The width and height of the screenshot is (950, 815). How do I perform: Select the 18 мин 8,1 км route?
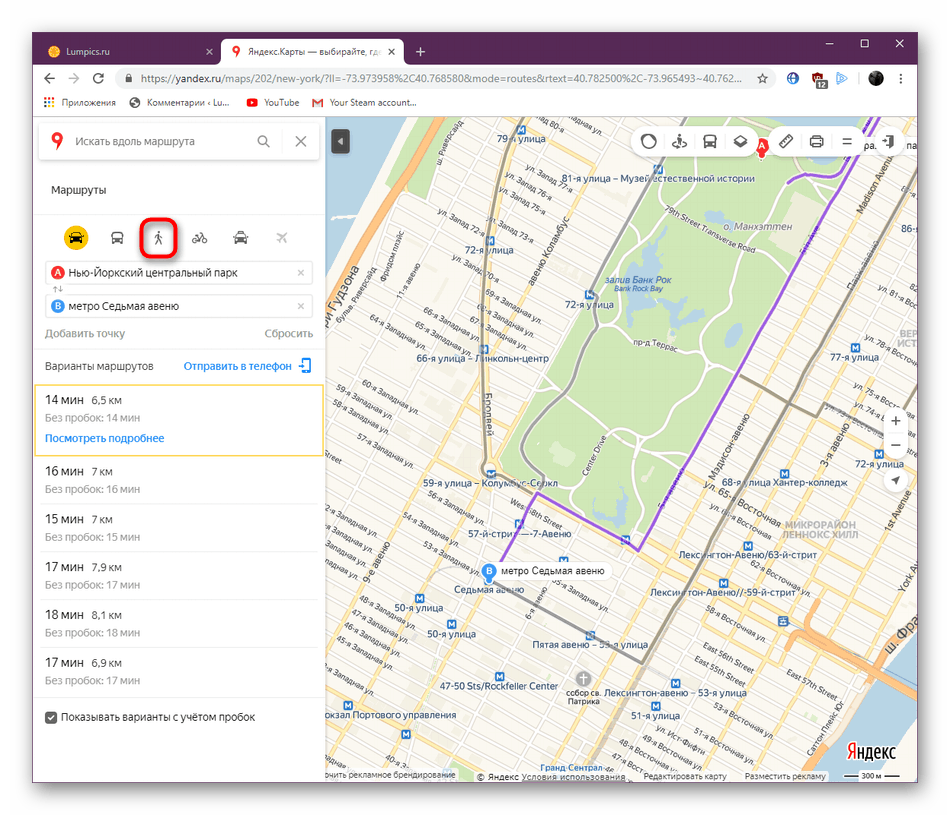[x=179, y=623]
